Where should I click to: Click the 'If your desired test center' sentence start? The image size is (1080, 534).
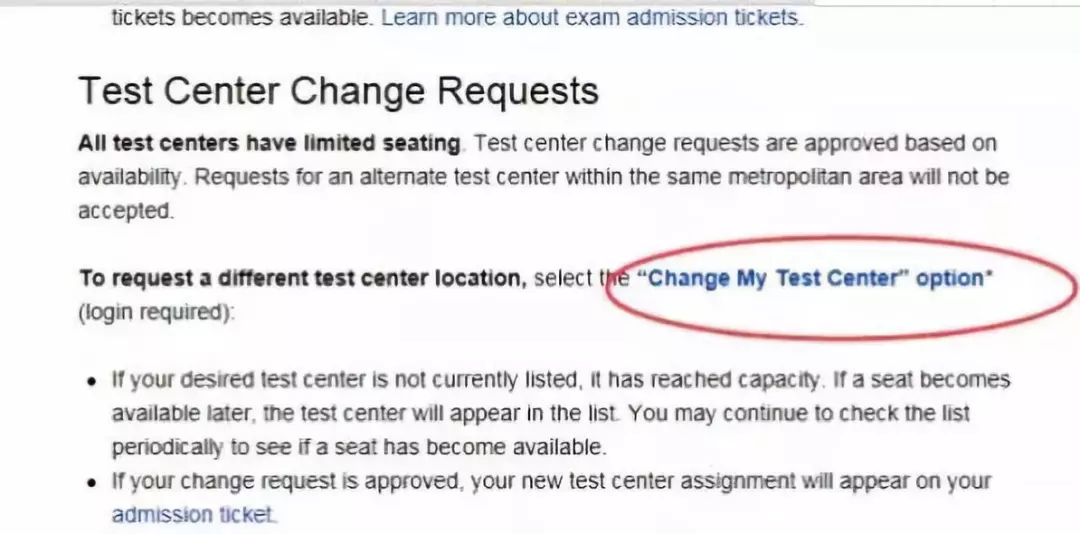220,380
